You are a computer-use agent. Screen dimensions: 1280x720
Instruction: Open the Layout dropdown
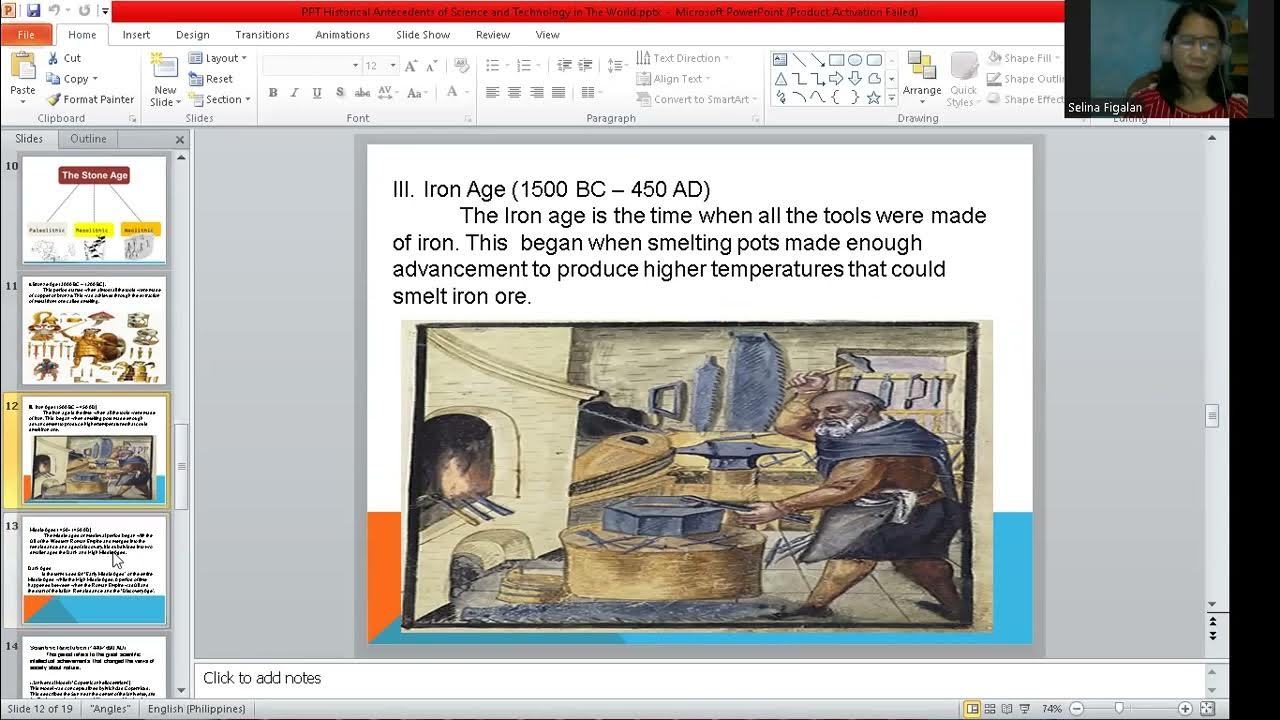(x=218, y=58)
